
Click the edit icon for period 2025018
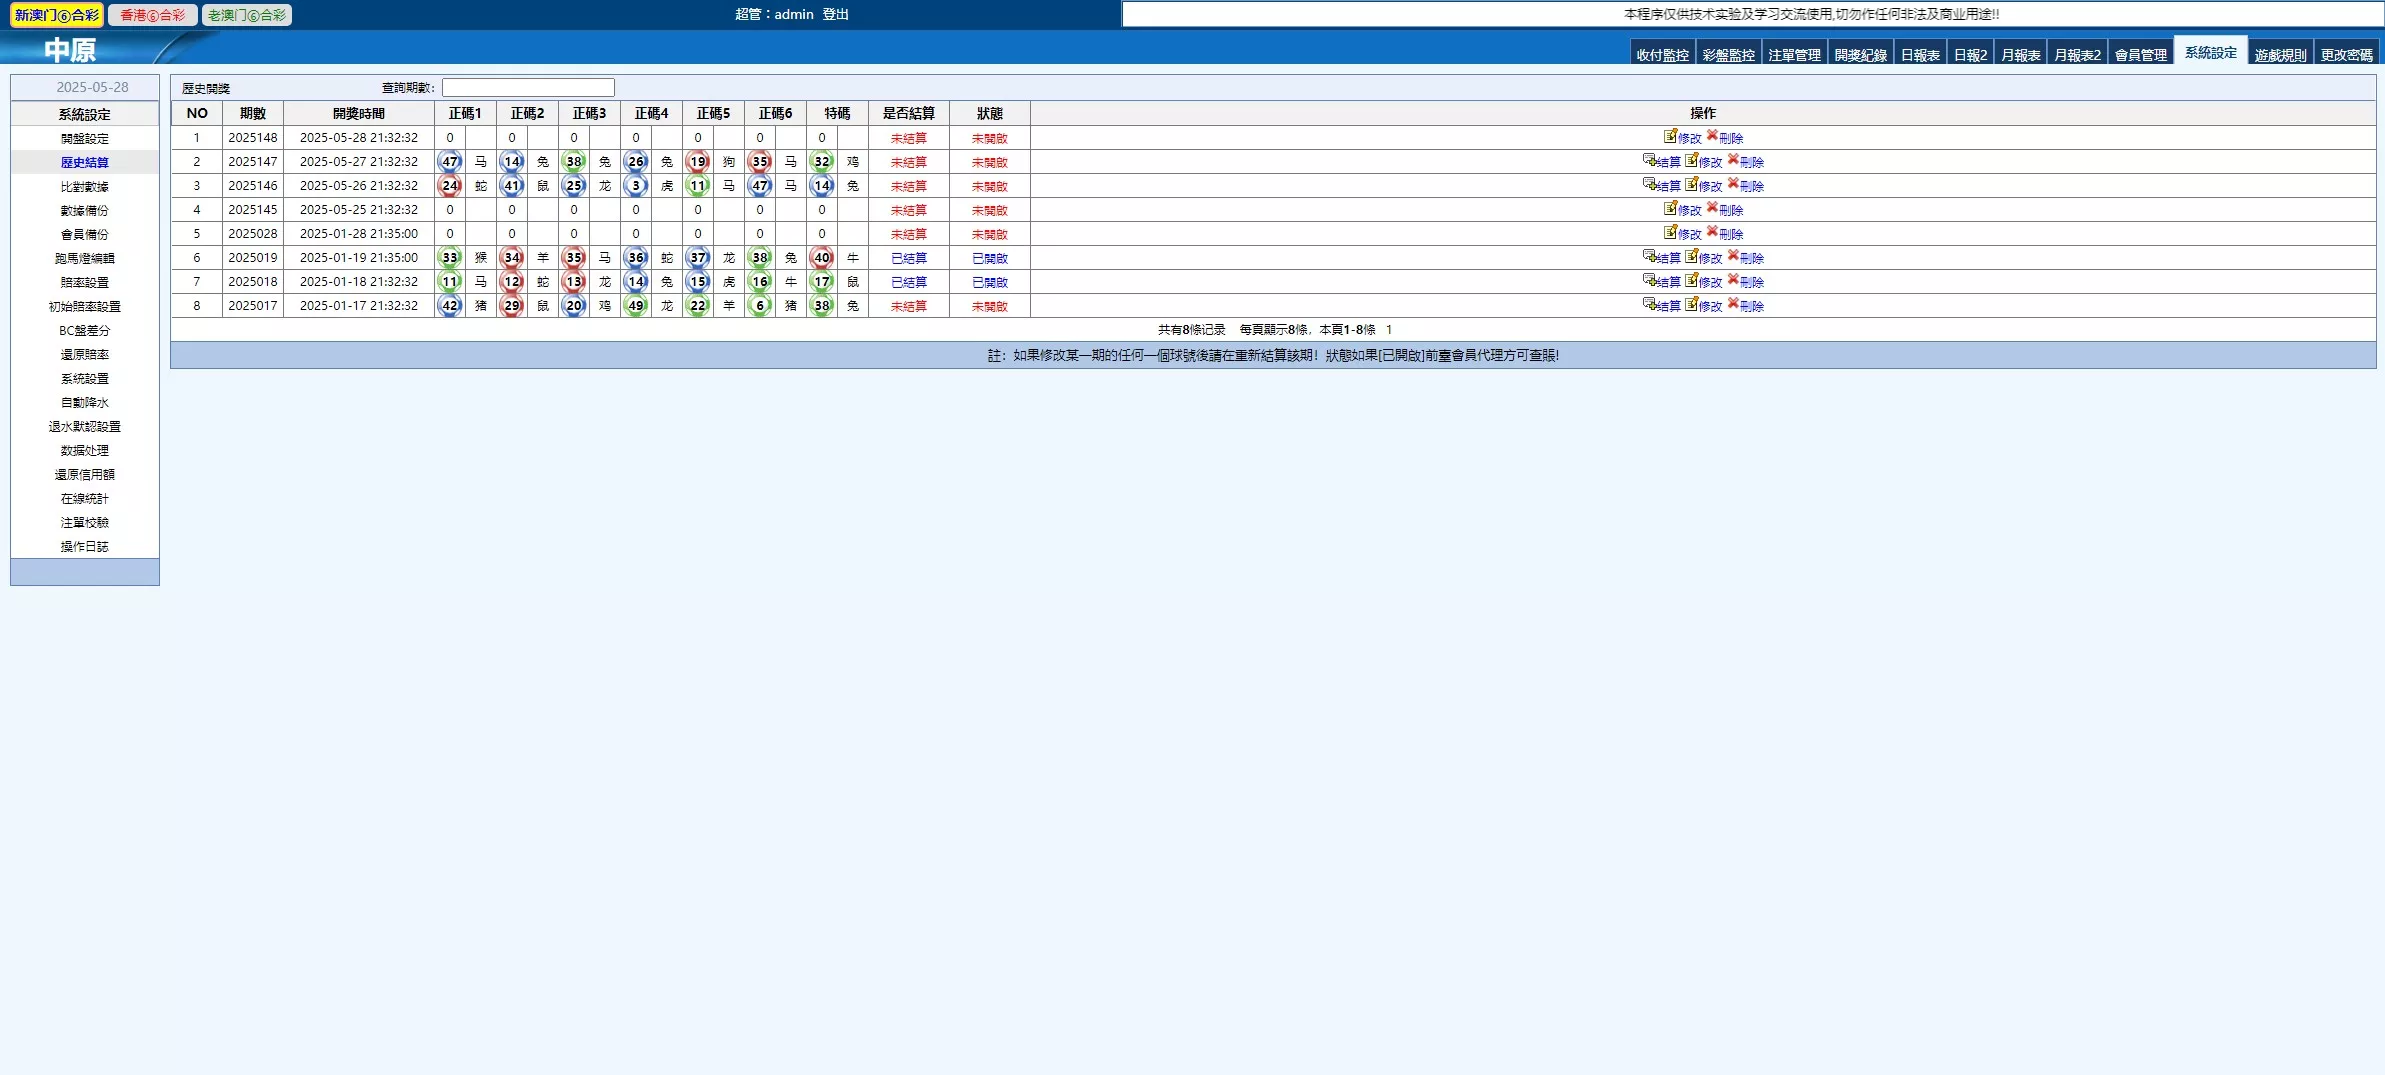point(1691,280)
